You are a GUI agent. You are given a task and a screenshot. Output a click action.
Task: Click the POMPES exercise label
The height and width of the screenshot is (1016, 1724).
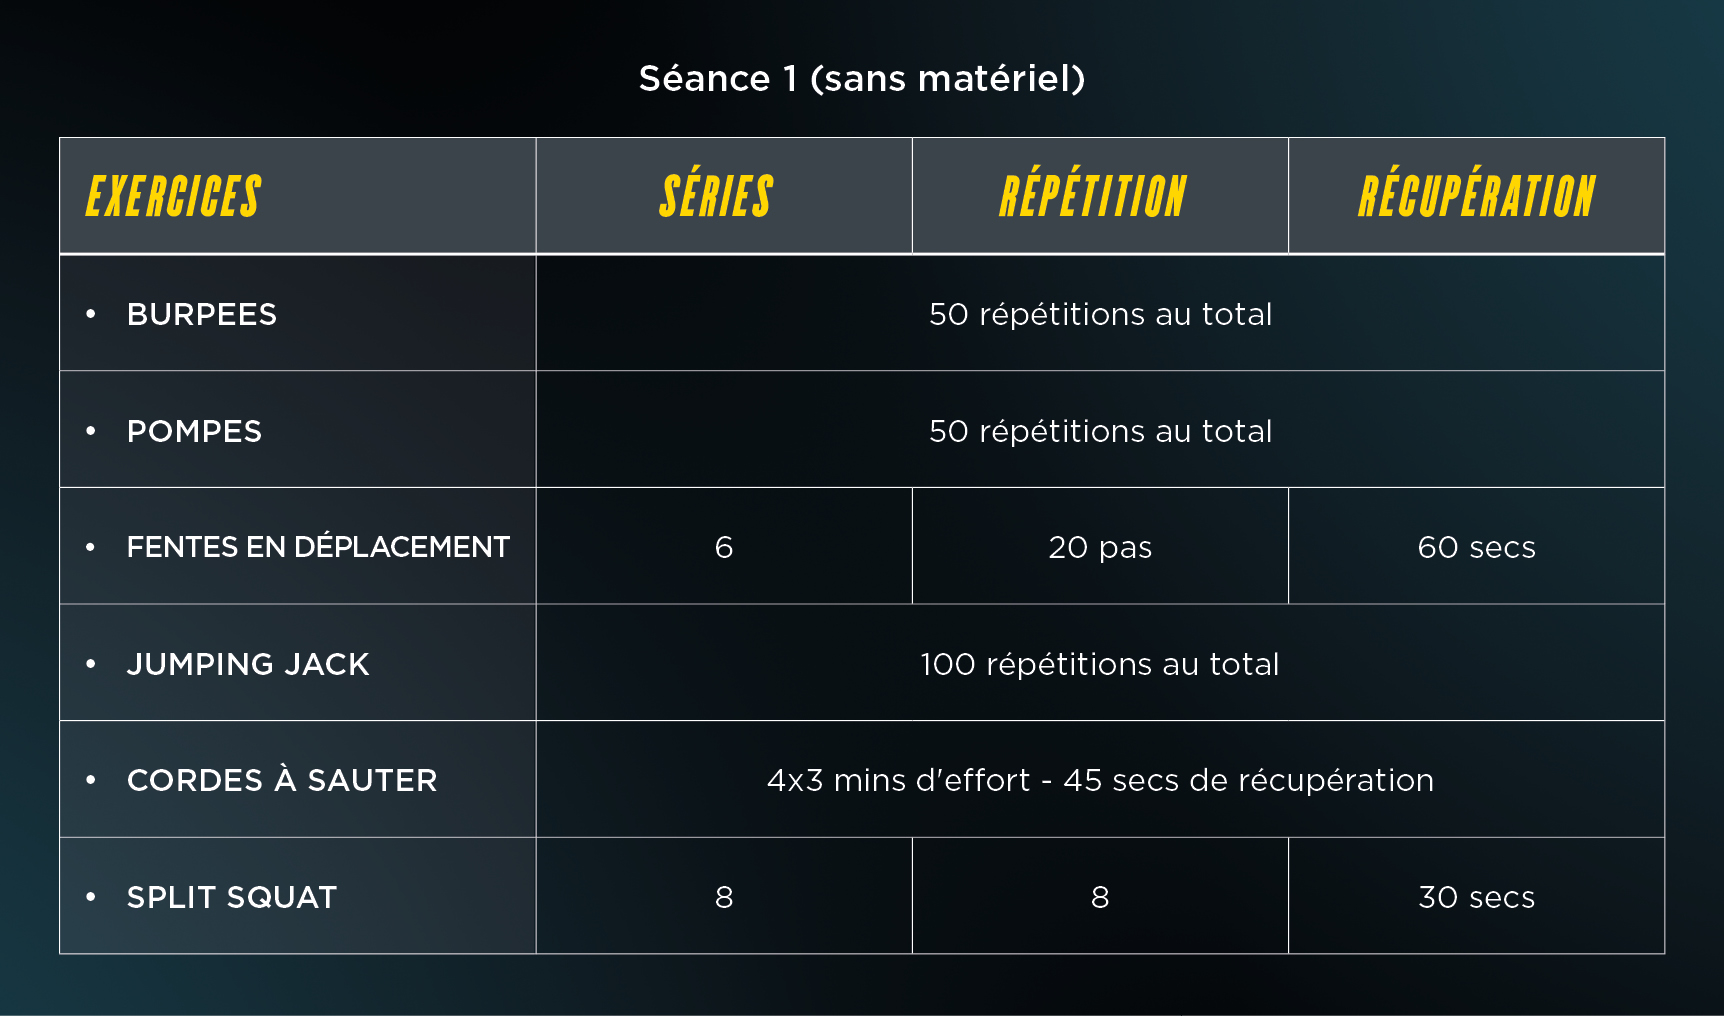tap(194, 431)
